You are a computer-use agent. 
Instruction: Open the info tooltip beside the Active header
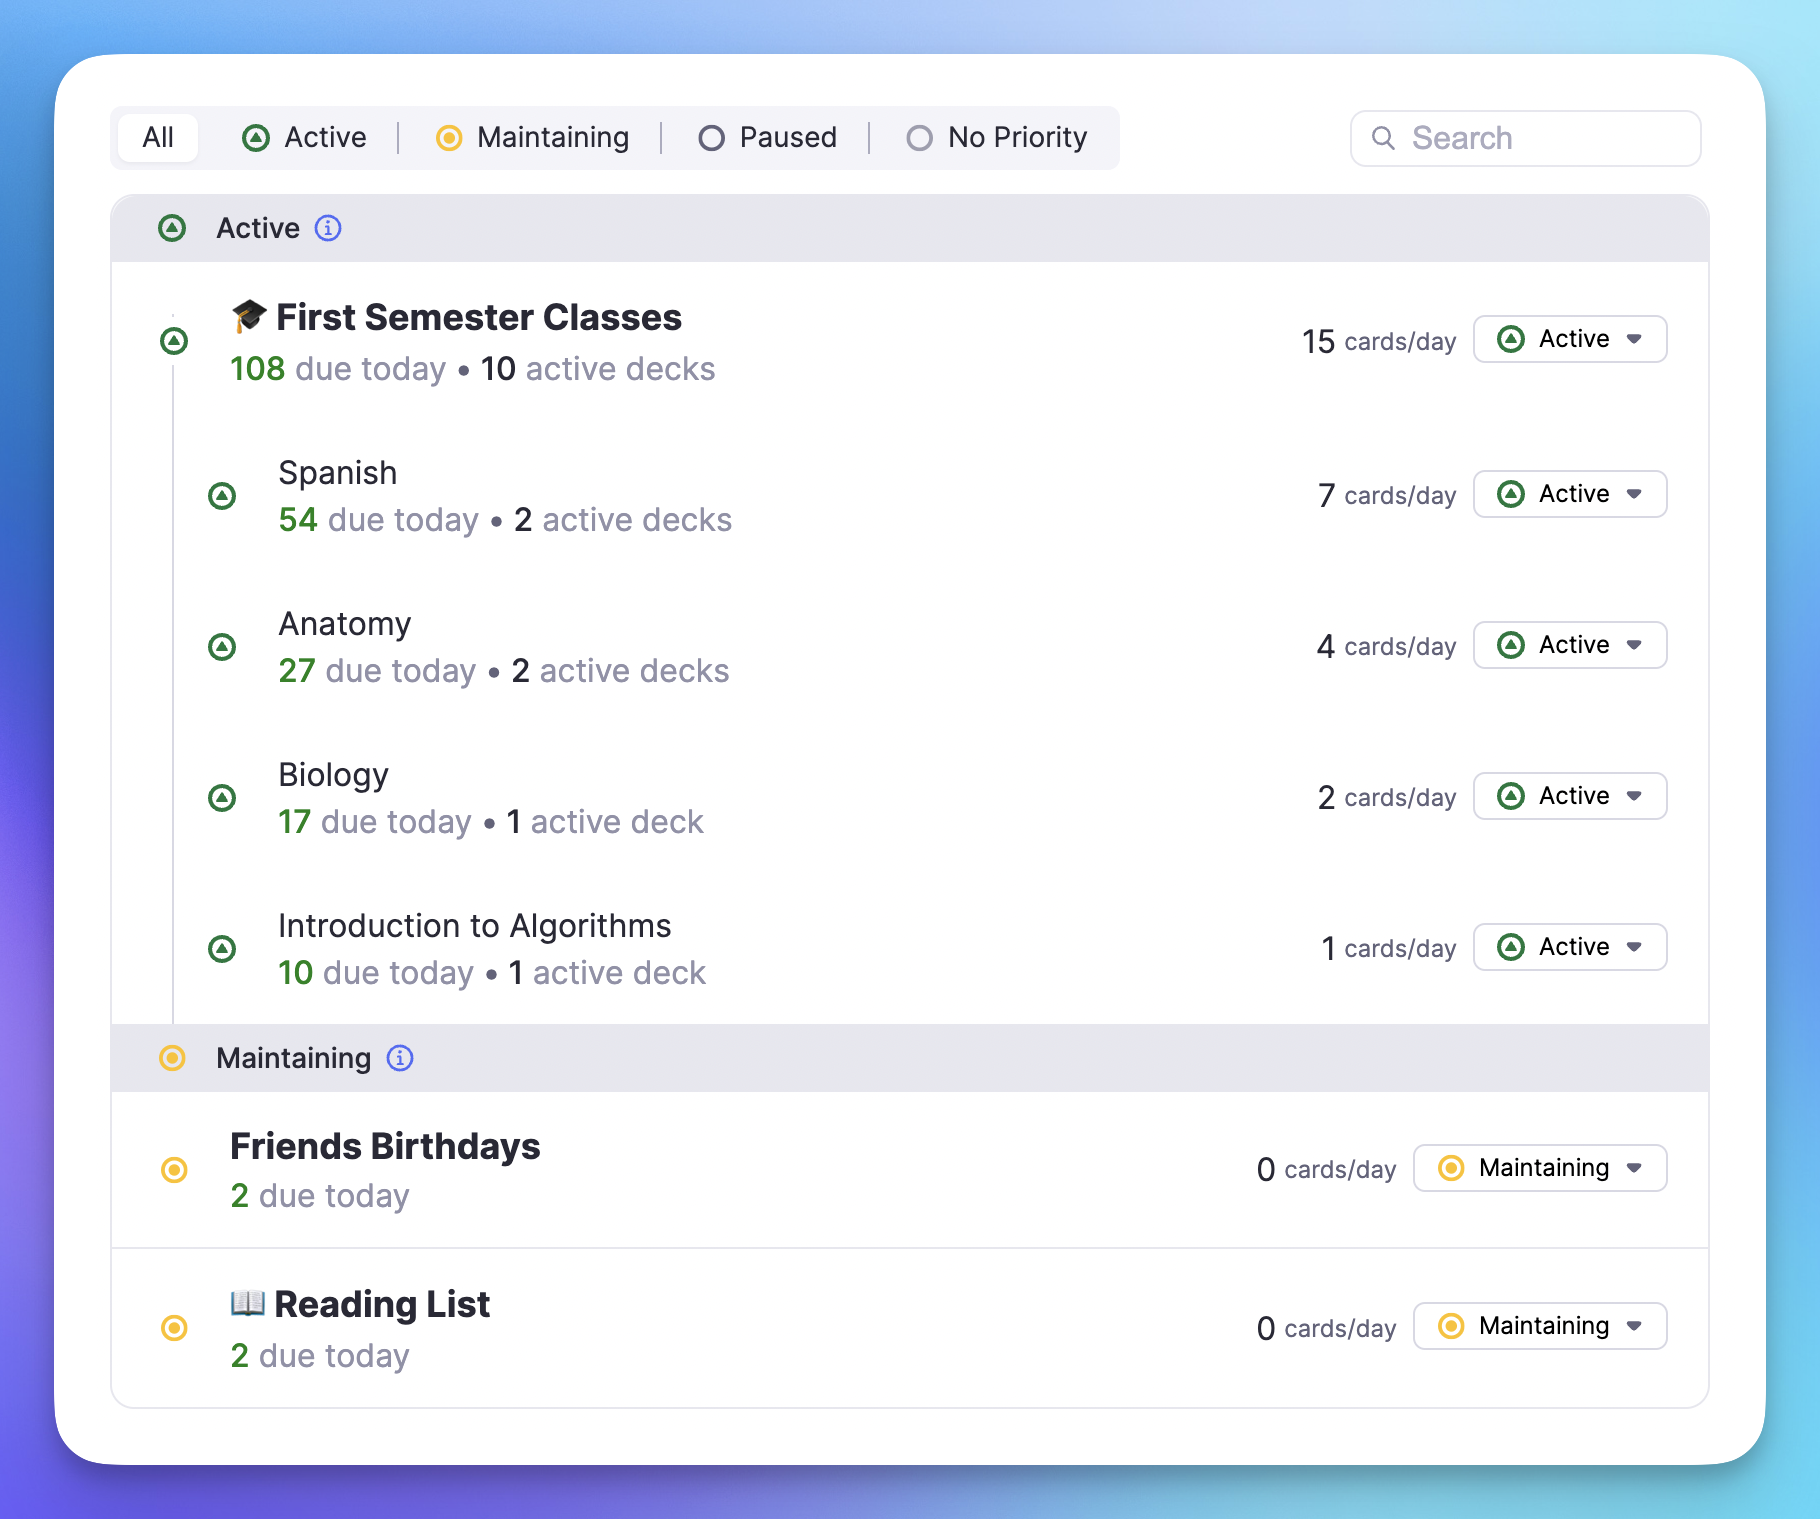pyautogui.click(x=329, y=228)
